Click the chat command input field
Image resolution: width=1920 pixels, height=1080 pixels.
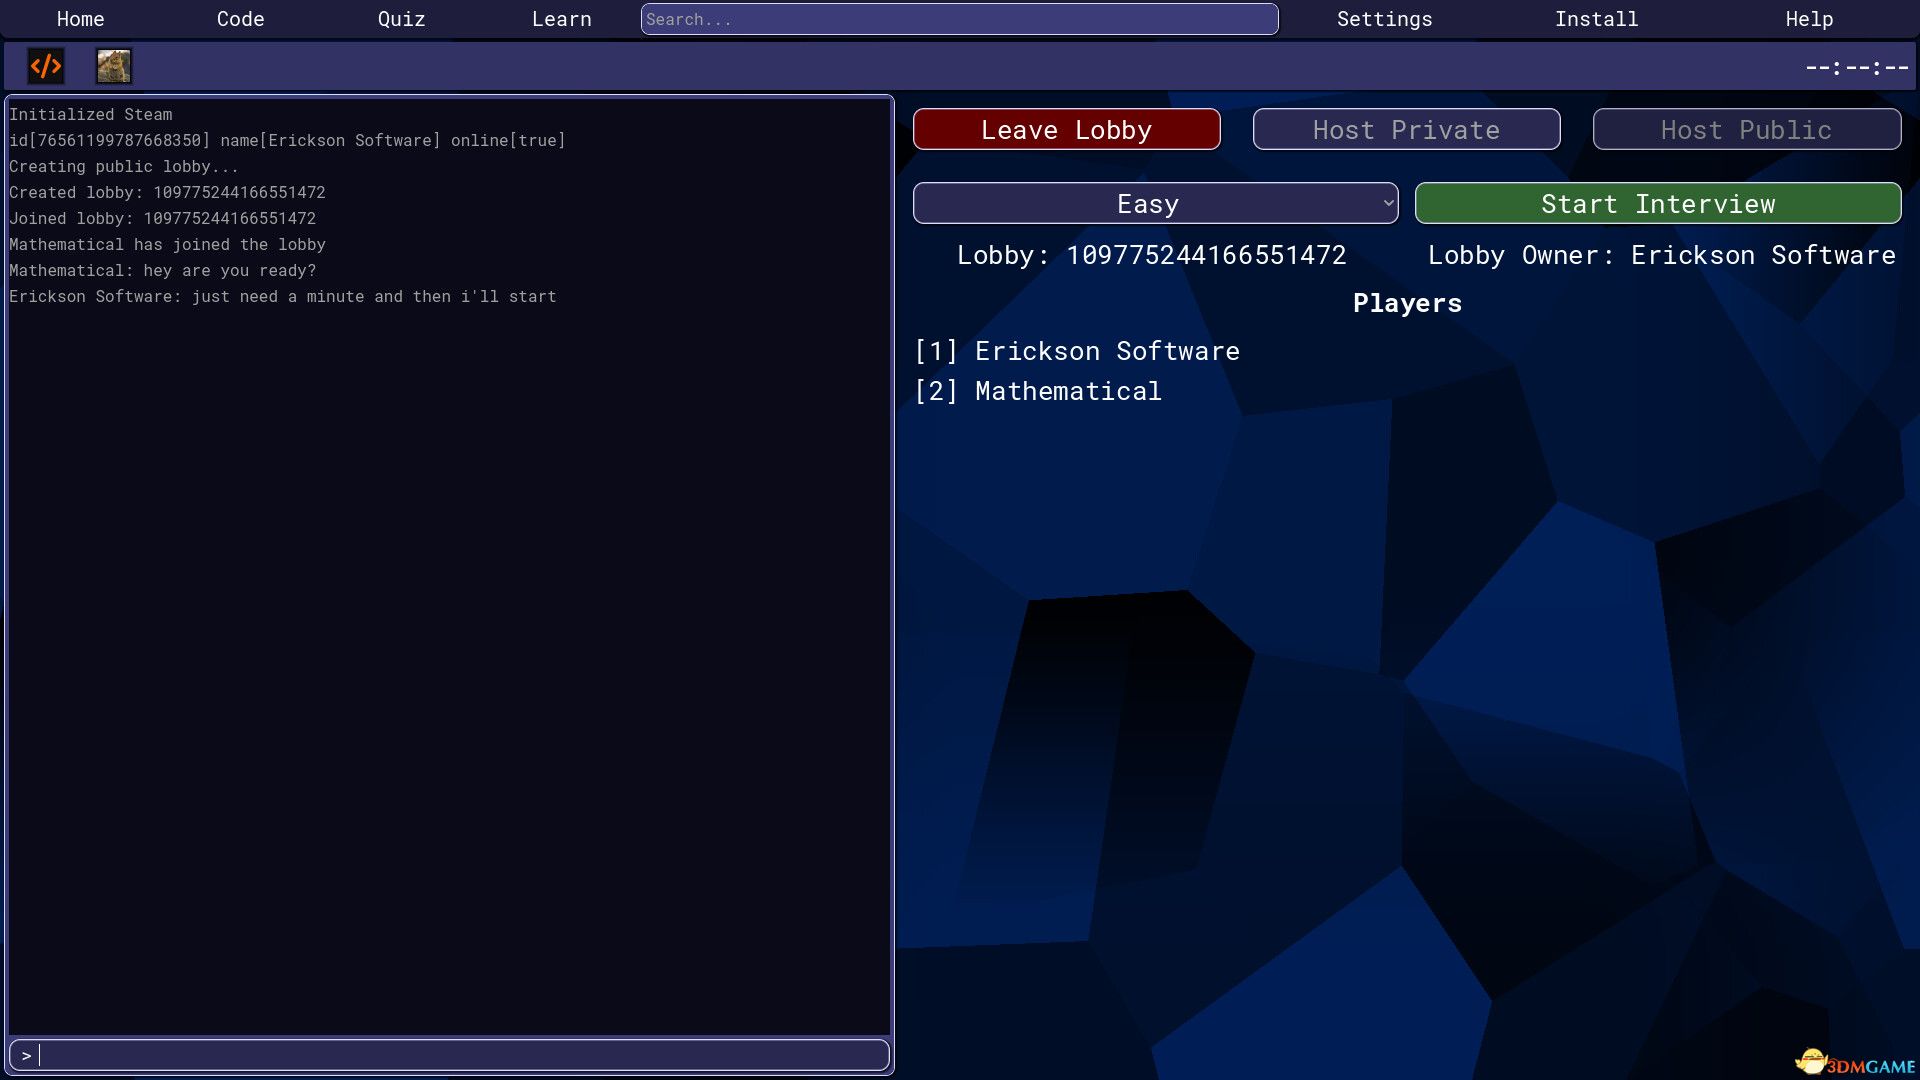pyautogui.click(x=450, y=1055)
